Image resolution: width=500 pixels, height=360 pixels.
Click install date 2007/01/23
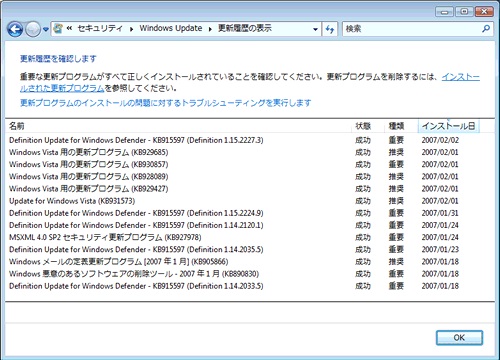440,249
